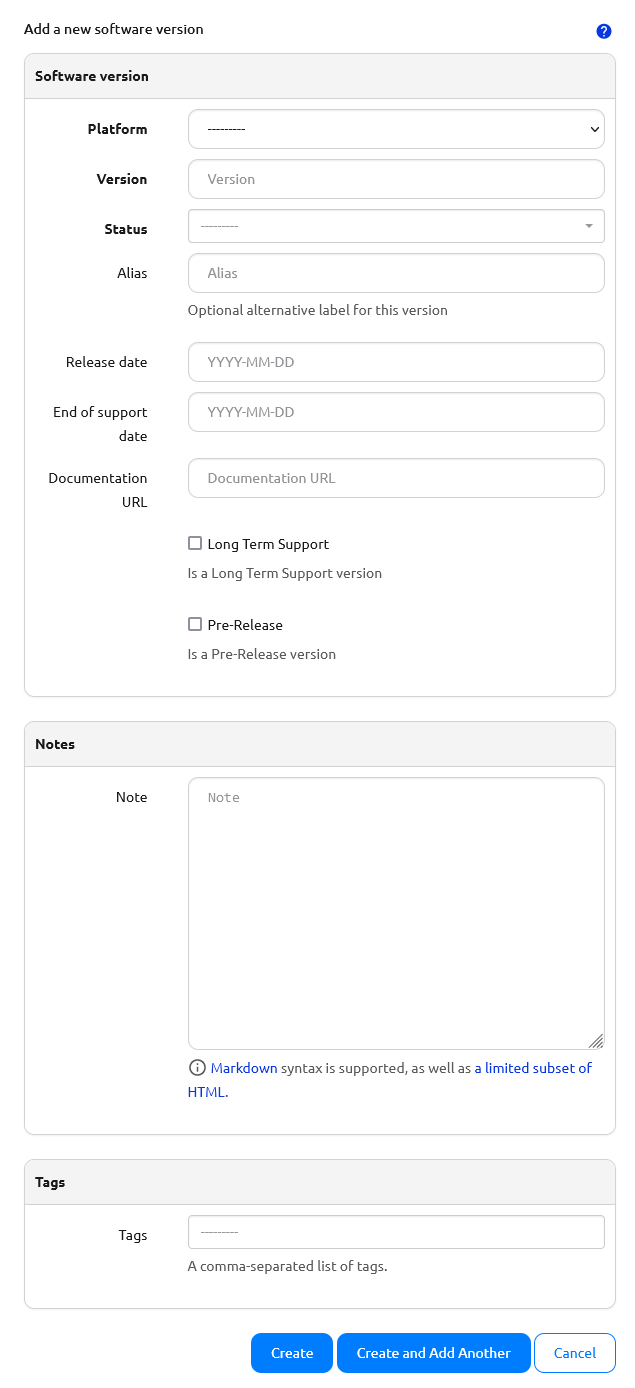Viewport: 635px width, 1388px height.
Task: Open the help icon at top right
Action: (x=603, y=30)
